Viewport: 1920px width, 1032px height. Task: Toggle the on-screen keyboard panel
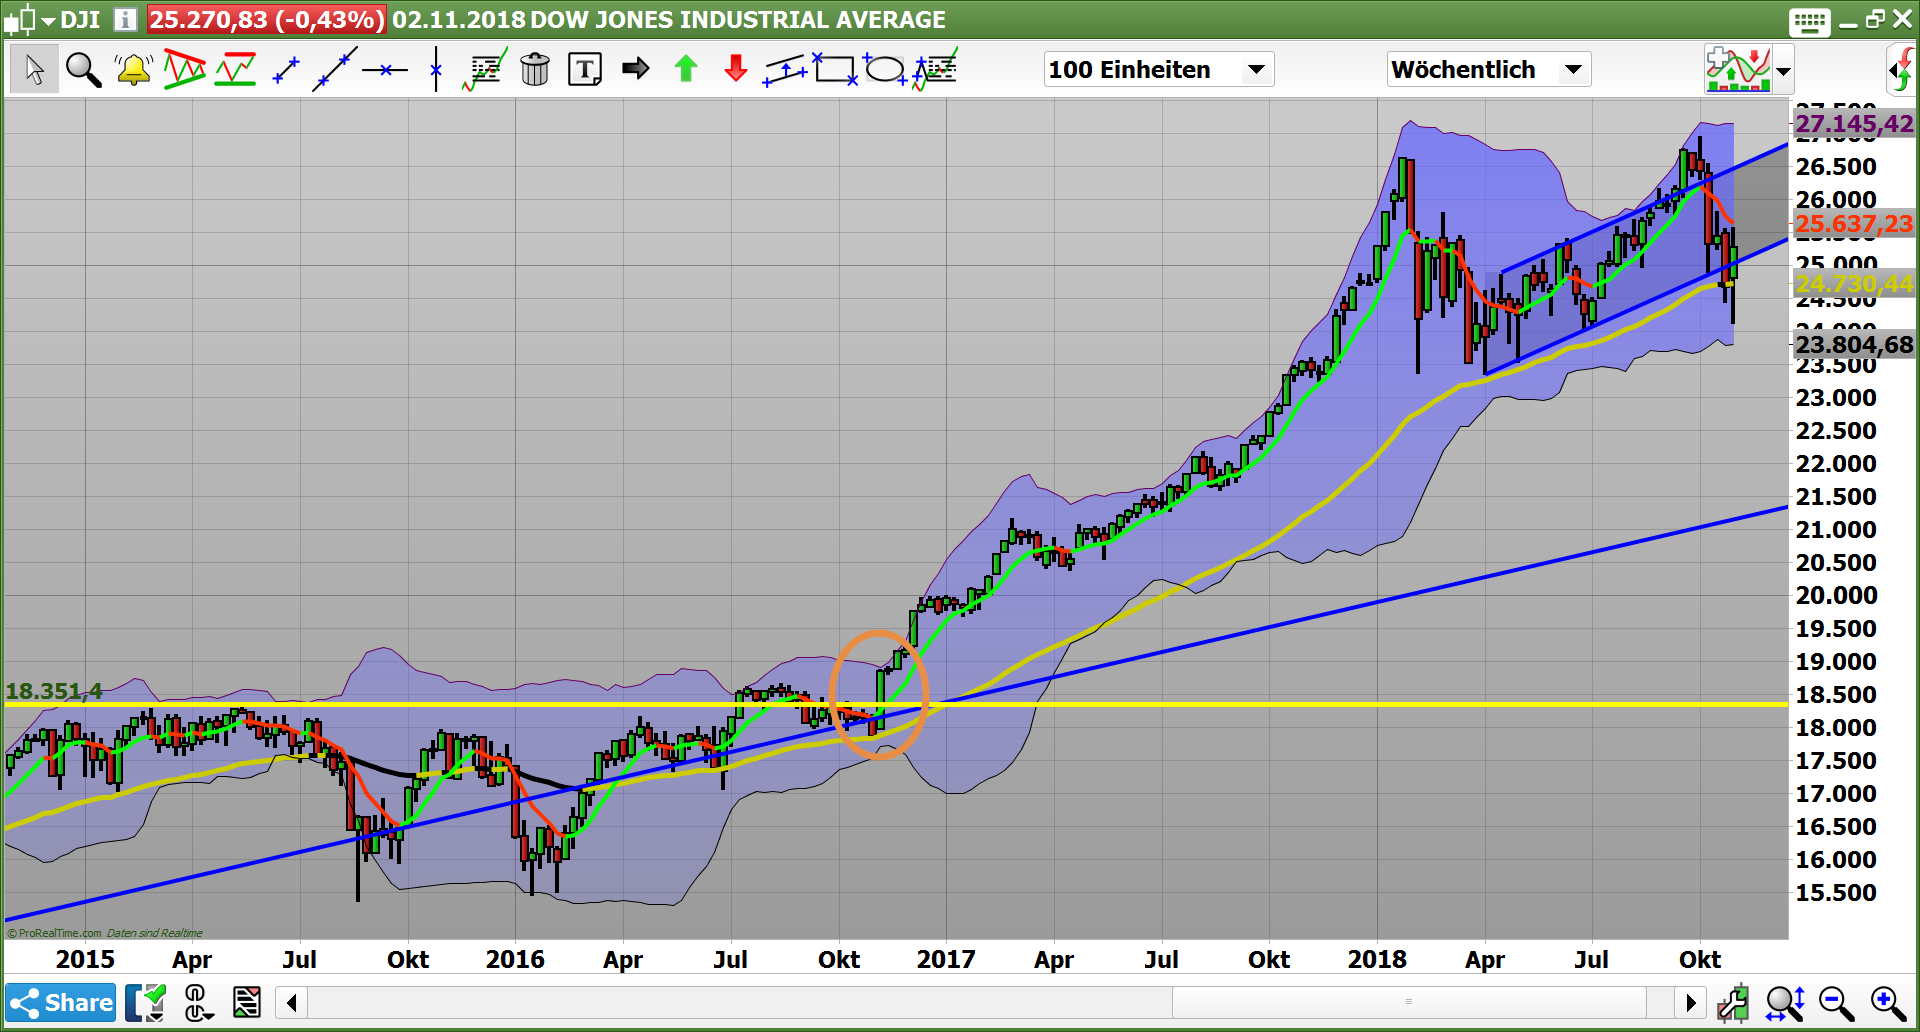[x=1808, y=20]
